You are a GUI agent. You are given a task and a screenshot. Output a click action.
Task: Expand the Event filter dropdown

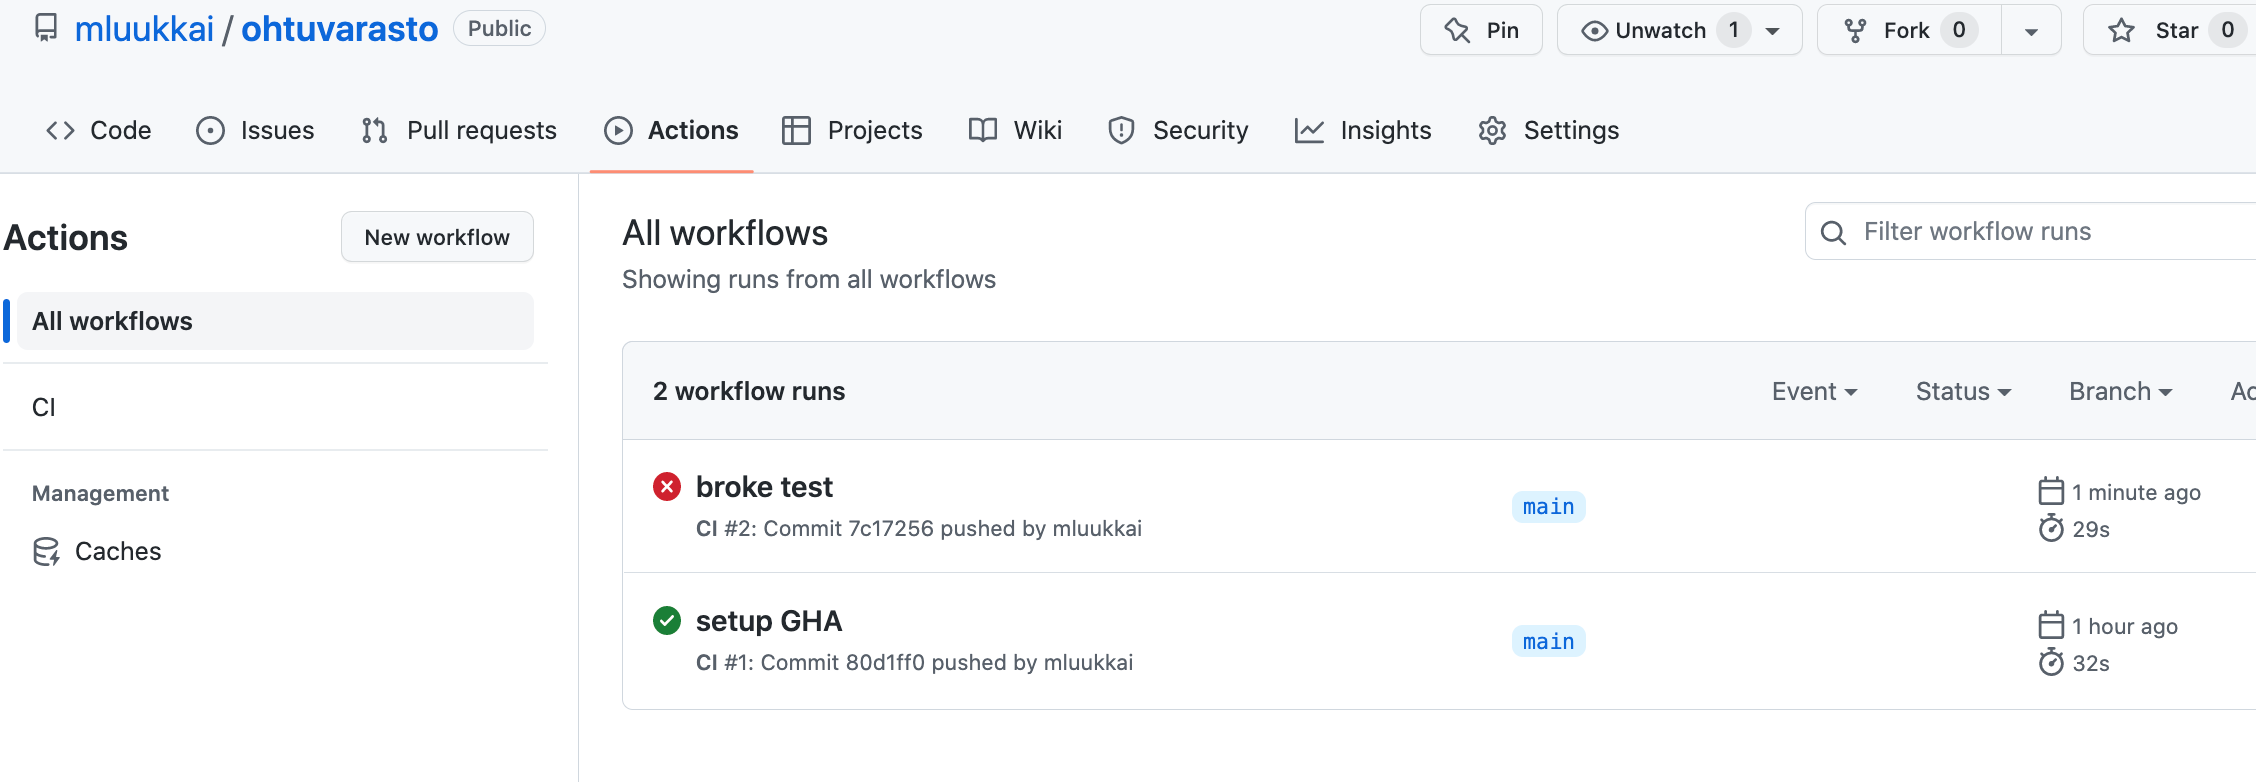pyautogui.click(x=1814, y=391)
